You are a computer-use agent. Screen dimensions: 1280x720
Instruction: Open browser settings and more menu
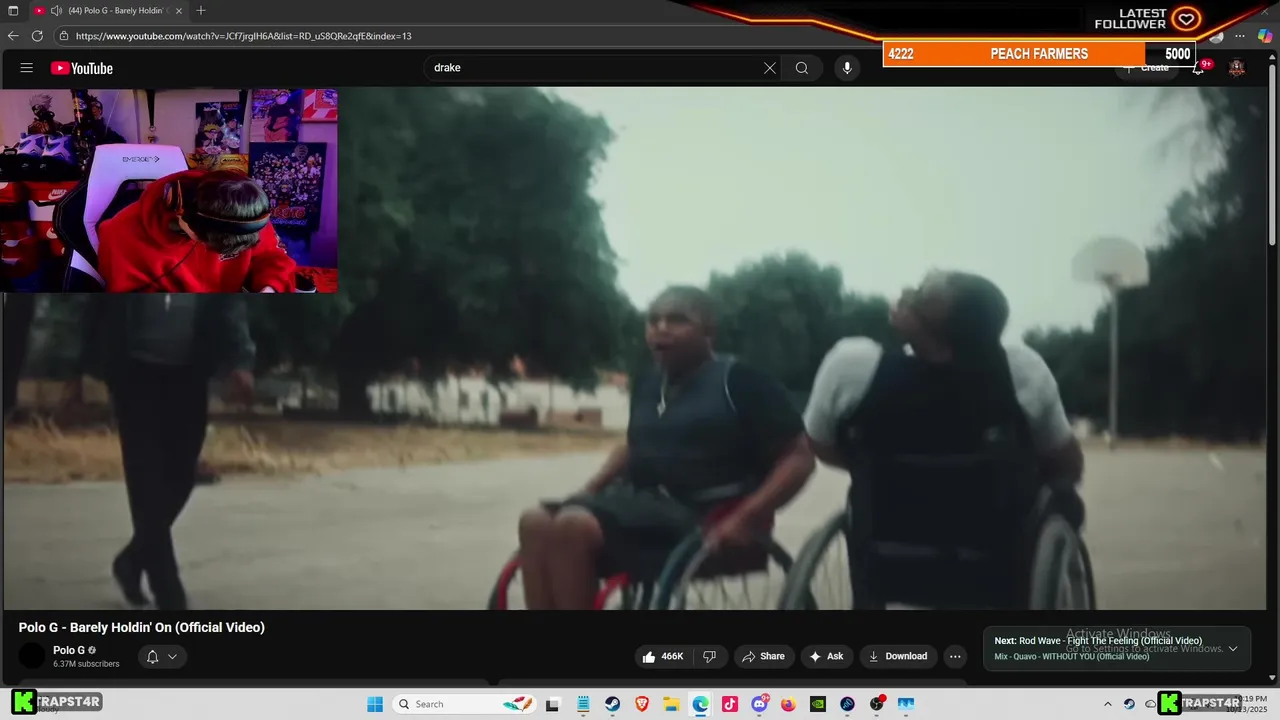pyautogui.click(x=1240, y=36)
